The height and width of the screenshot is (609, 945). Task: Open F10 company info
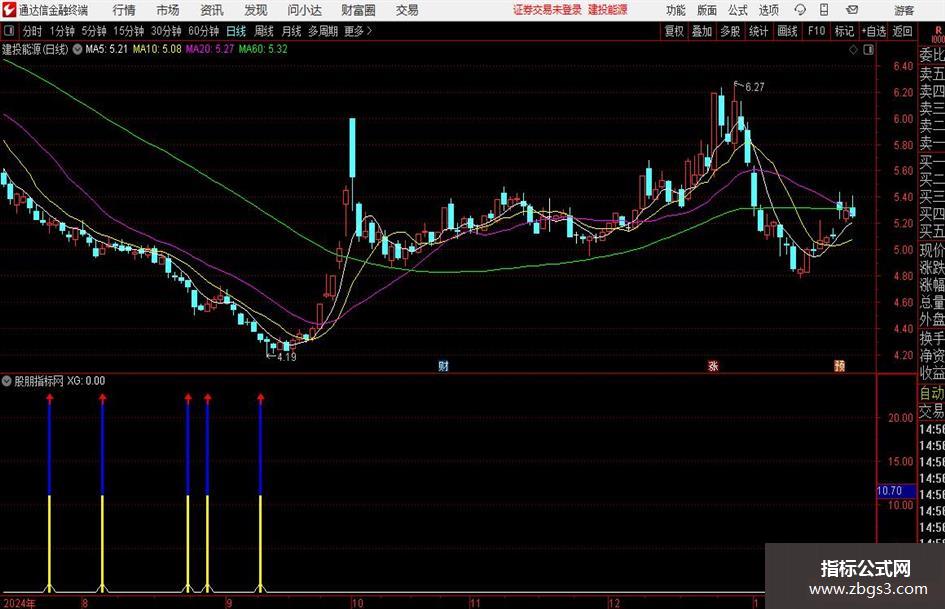[817, 31]
